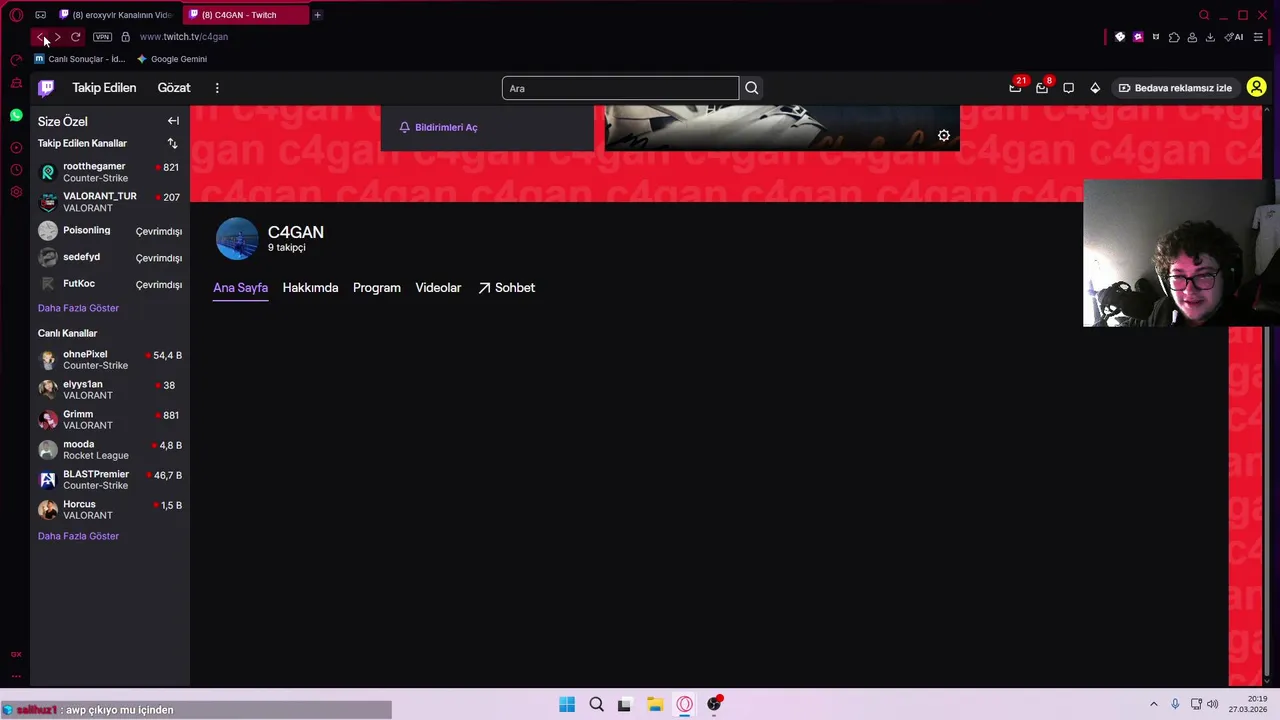Go back using the browser back arrow
The width and height of the screenshot is (1280, 720).
click(x=41, y=37)
